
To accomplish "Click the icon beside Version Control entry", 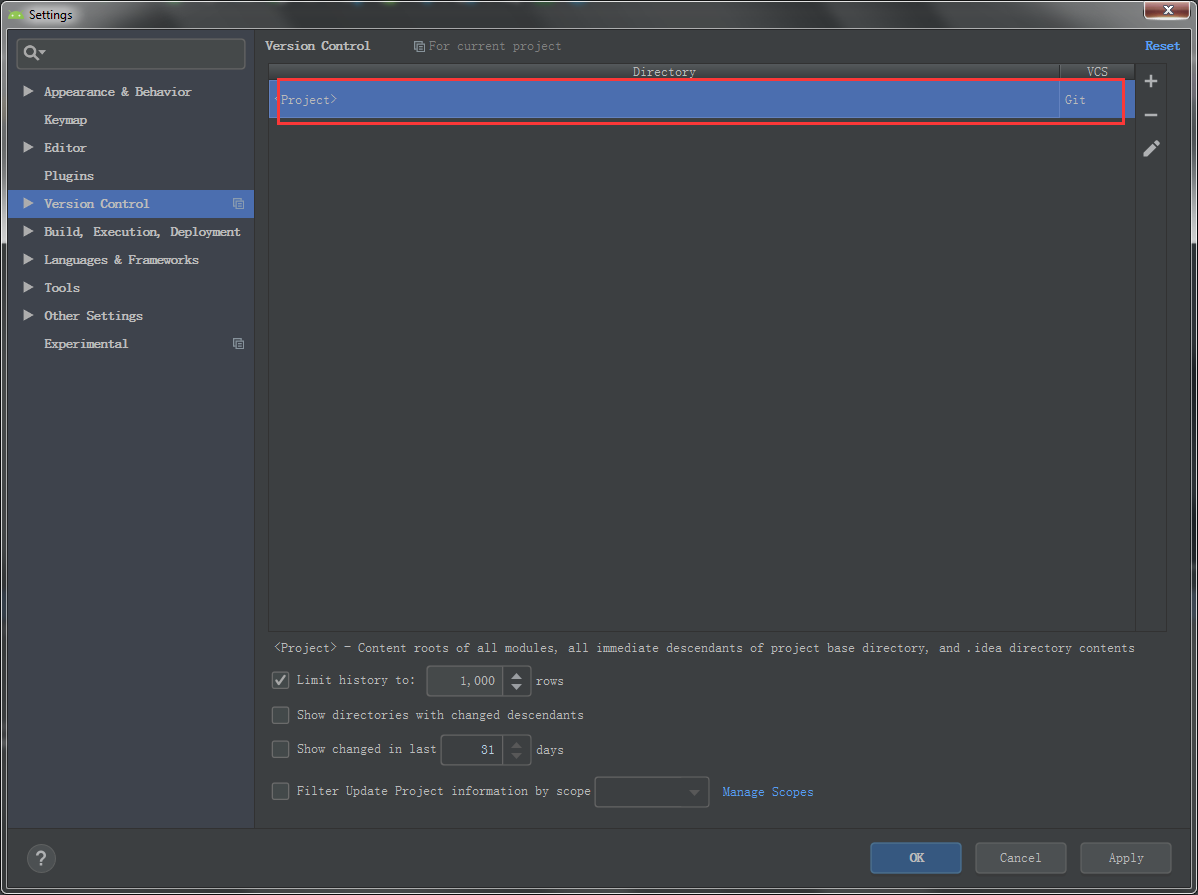I will pos(238,203).
